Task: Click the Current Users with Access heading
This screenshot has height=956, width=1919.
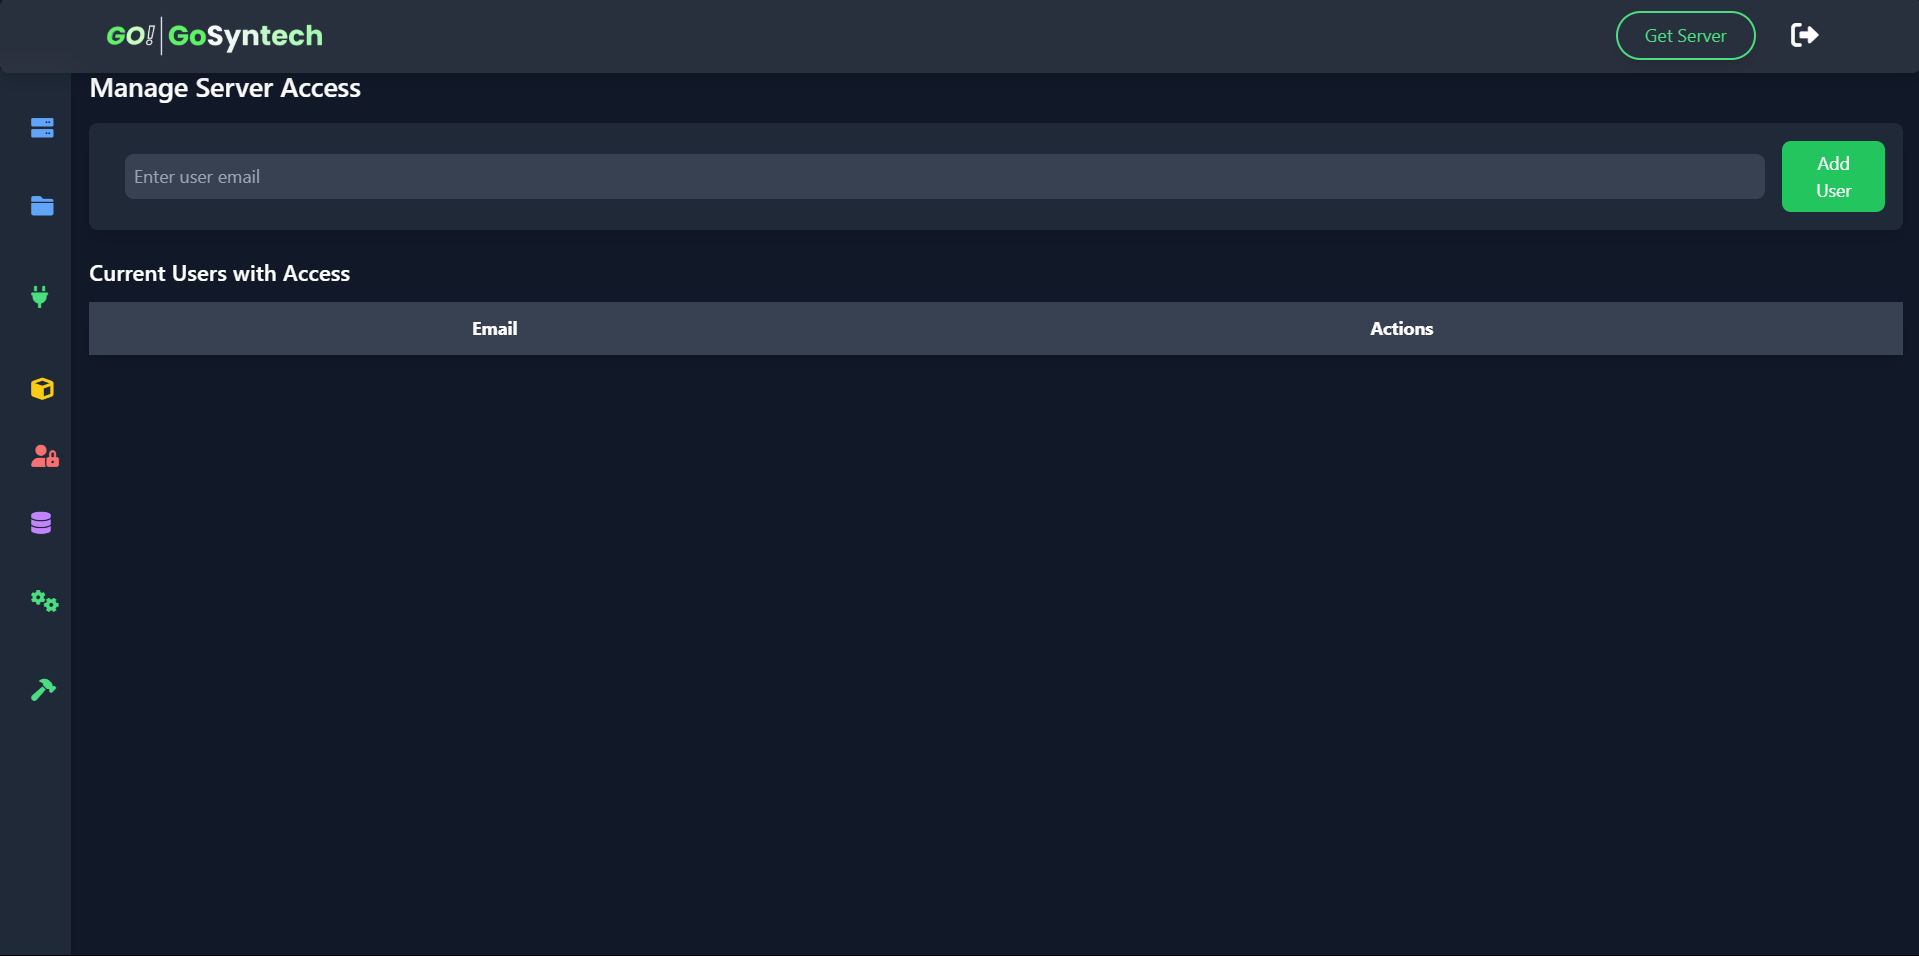Action: [x=220, y=274]
